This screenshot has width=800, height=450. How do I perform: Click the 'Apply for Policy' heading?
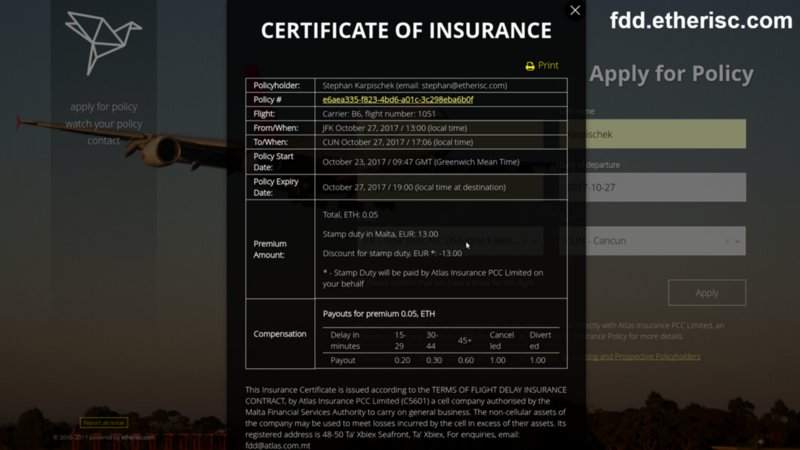click(x=671, y=73)
